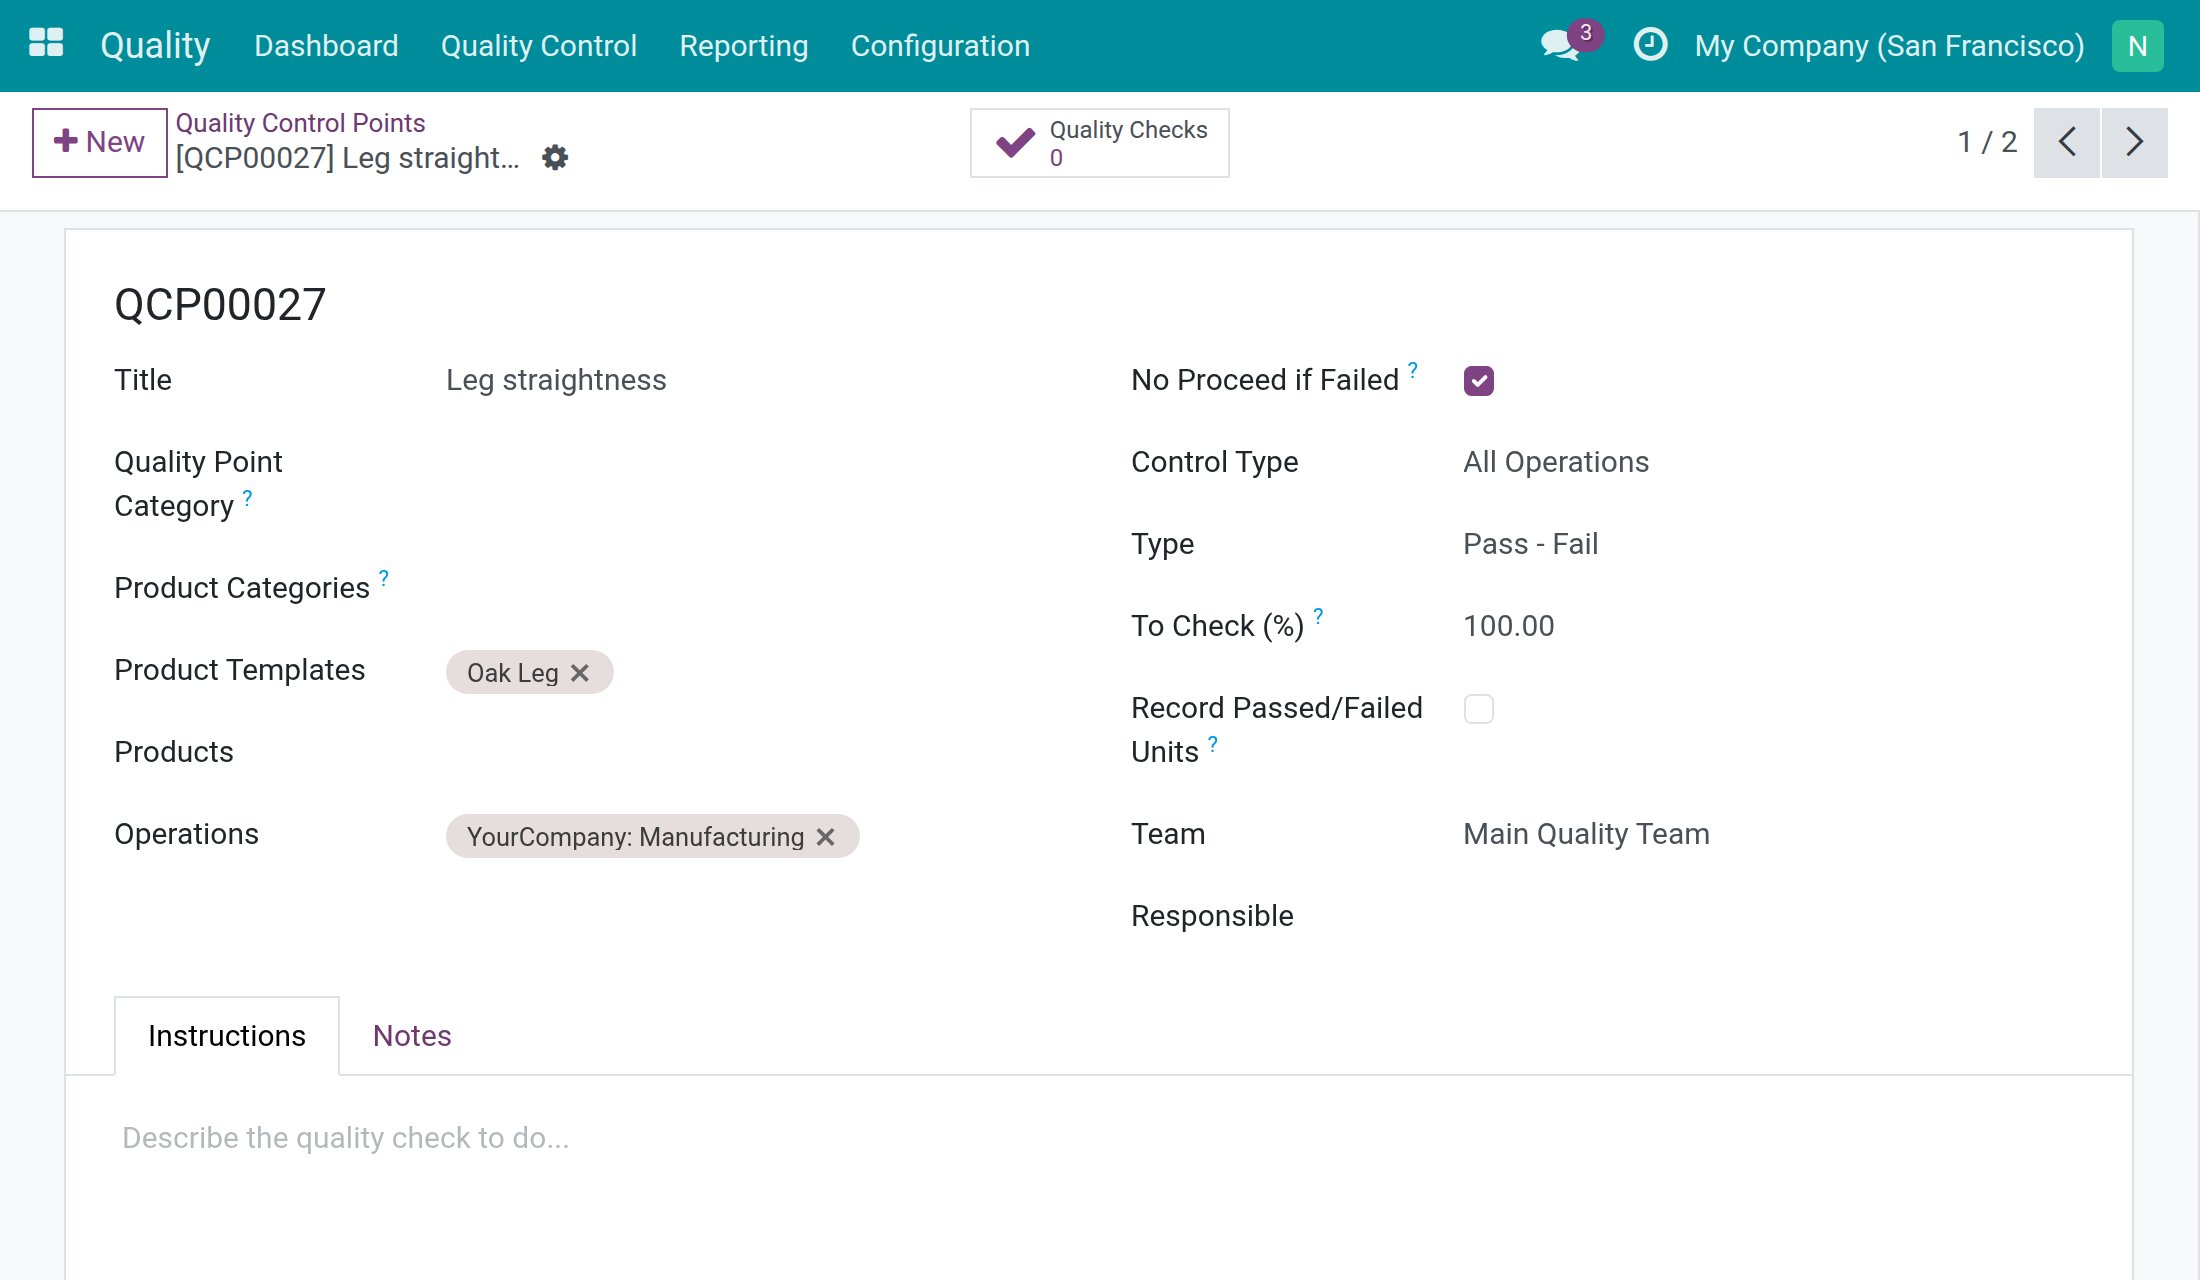
Task: Open the Configuration menu
Action: [940, 46]
